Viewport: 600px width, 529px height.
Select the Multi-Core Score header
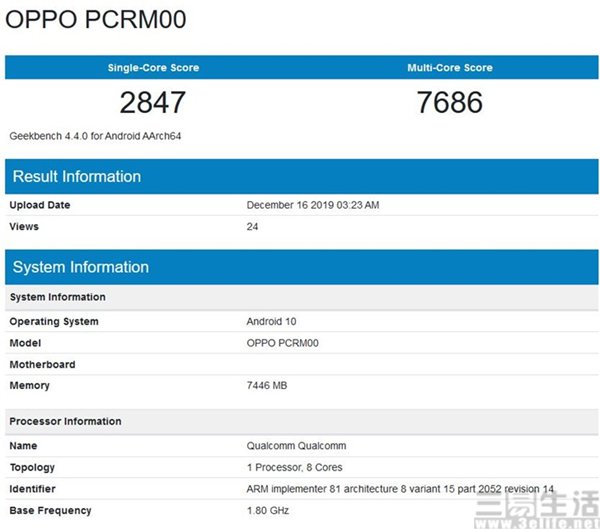tap(450, 68)
